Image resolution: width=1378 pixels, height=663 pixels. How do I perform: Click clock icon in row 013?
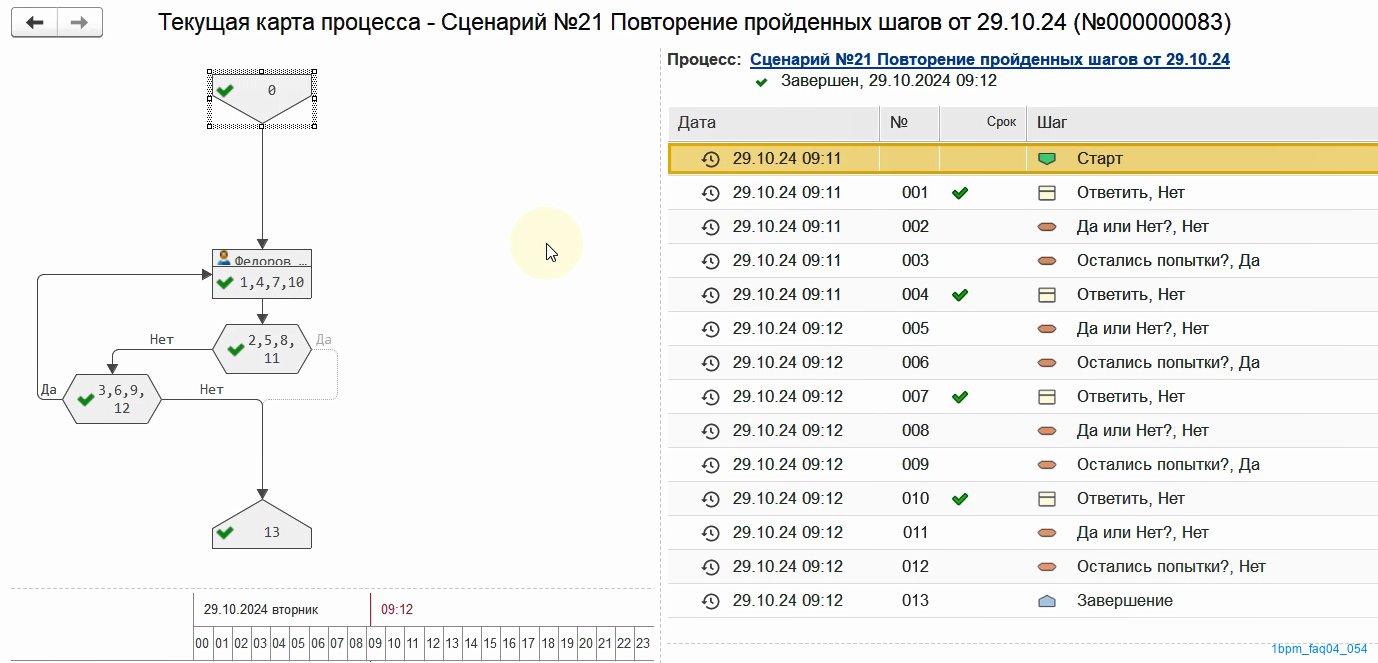point(710,601)
